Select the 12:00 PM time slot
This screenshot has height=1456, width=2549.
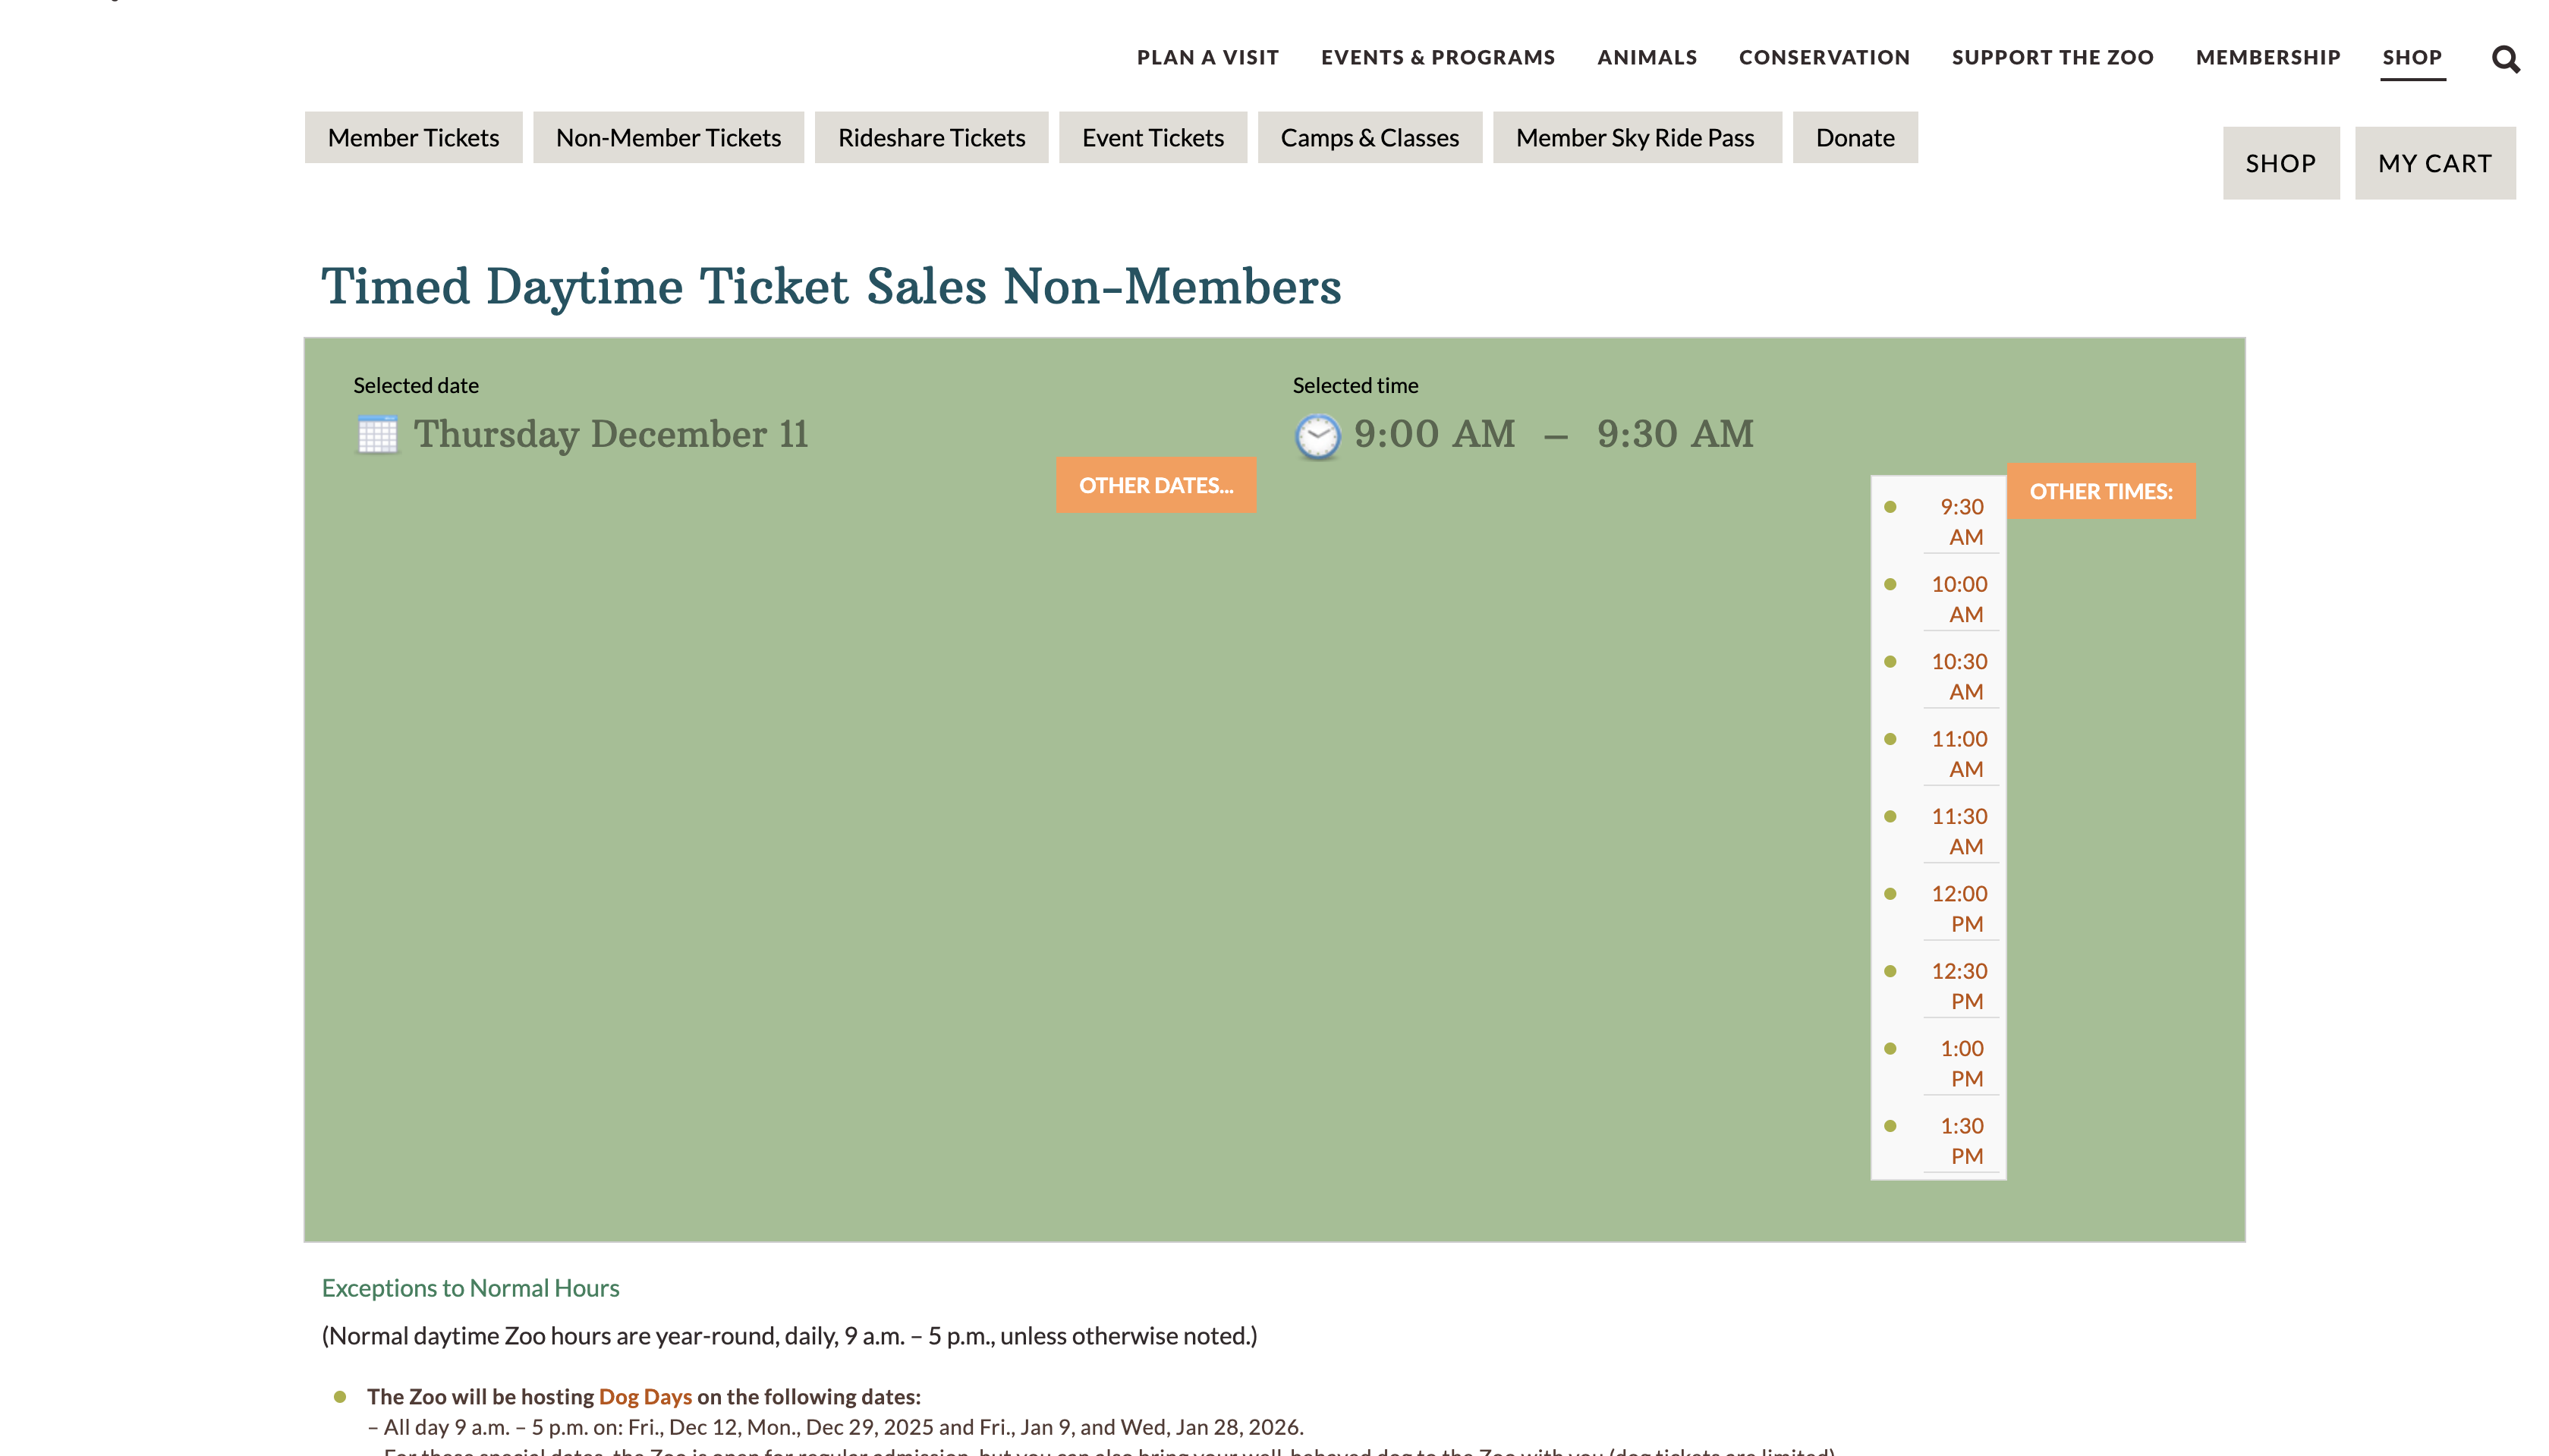click(x=1961, y=909)
